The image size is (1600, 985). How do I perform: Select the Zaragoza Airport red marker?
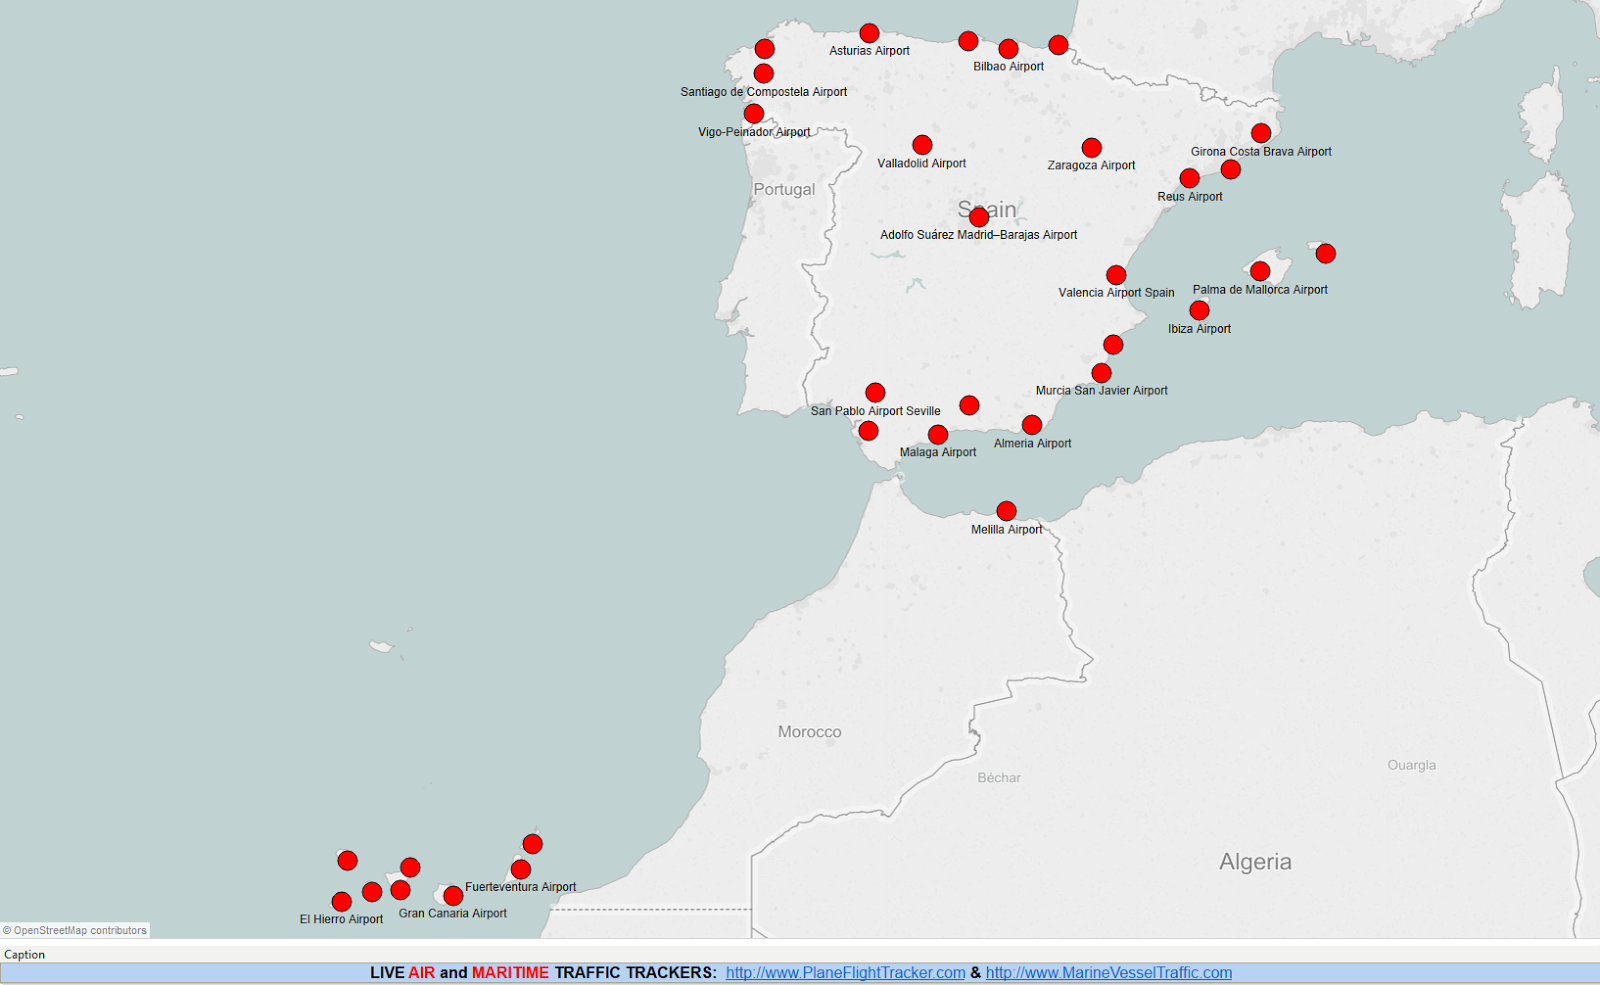point(1091,148)
